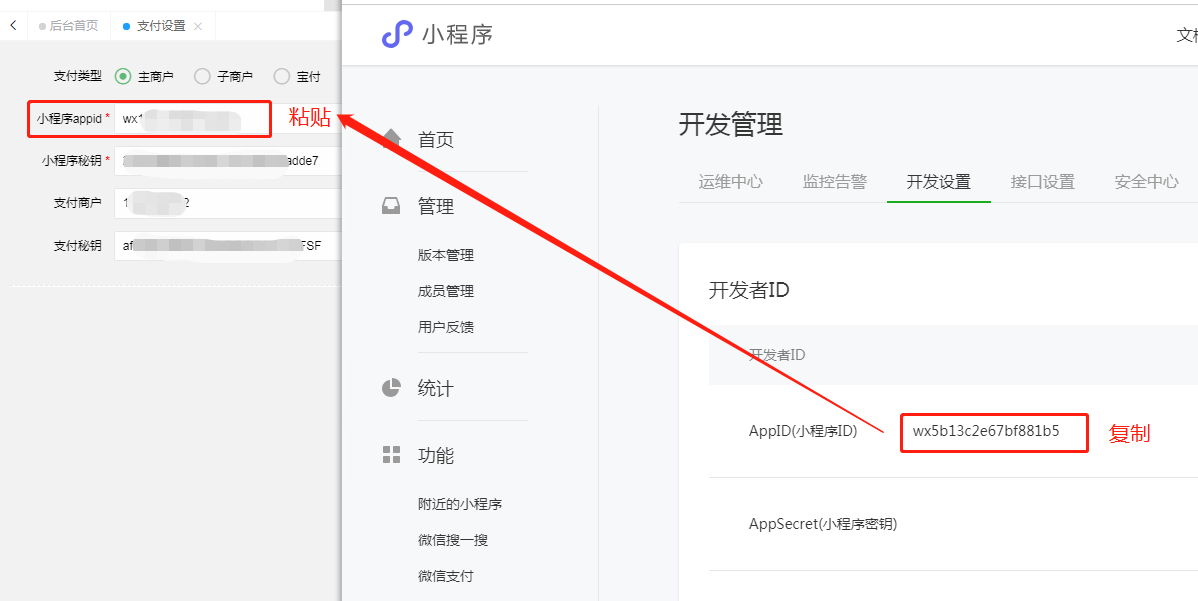Open 用户反馈 in the sidebar
The height and width of the screenshot is (601, 1198).
pos(446,327)
